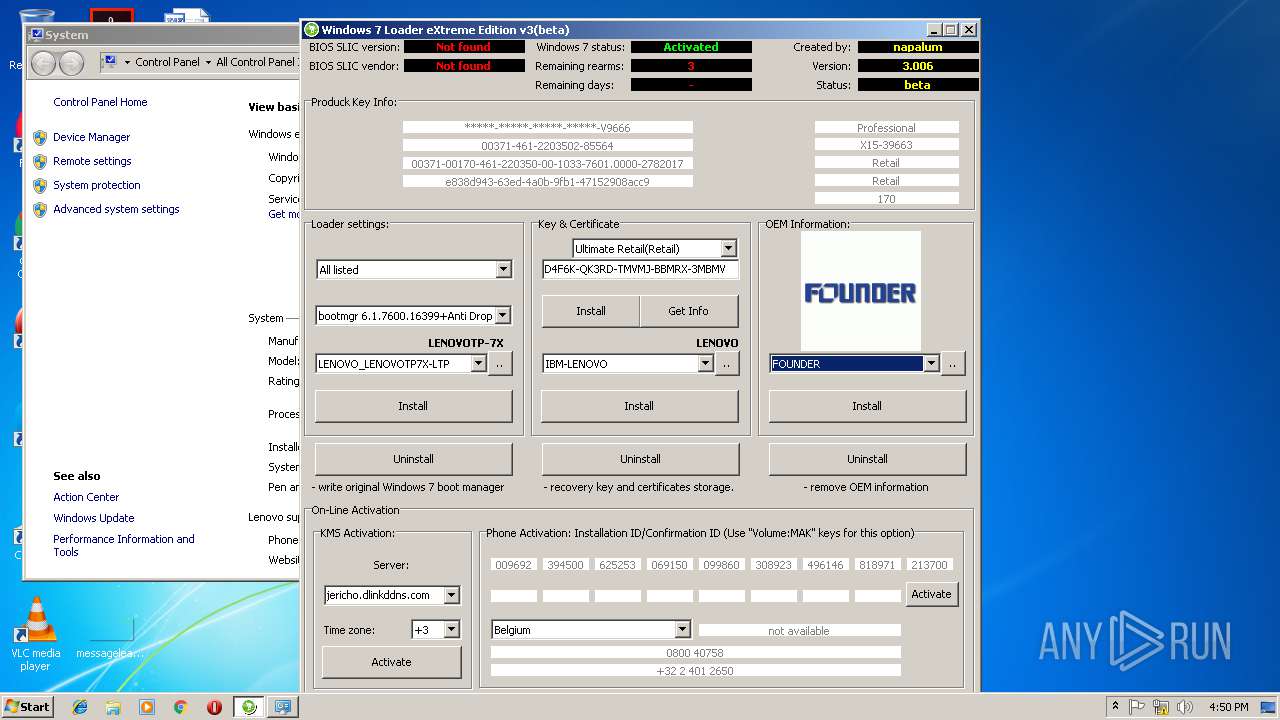The image size is (1280, 720).
Task: Click Install under IBM-LENOVO certificate
Action: pos(639,406)
